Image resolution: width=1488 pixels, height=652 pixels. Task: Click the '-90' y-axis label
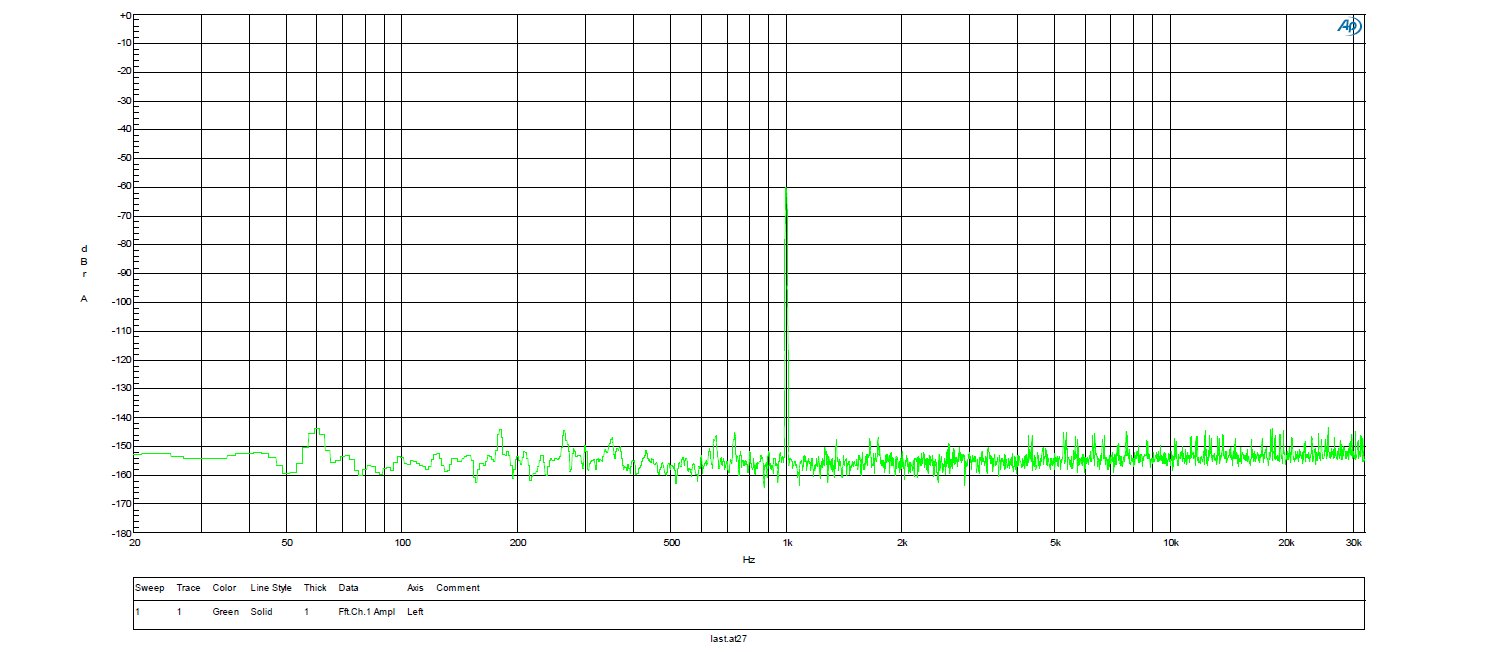125,273
